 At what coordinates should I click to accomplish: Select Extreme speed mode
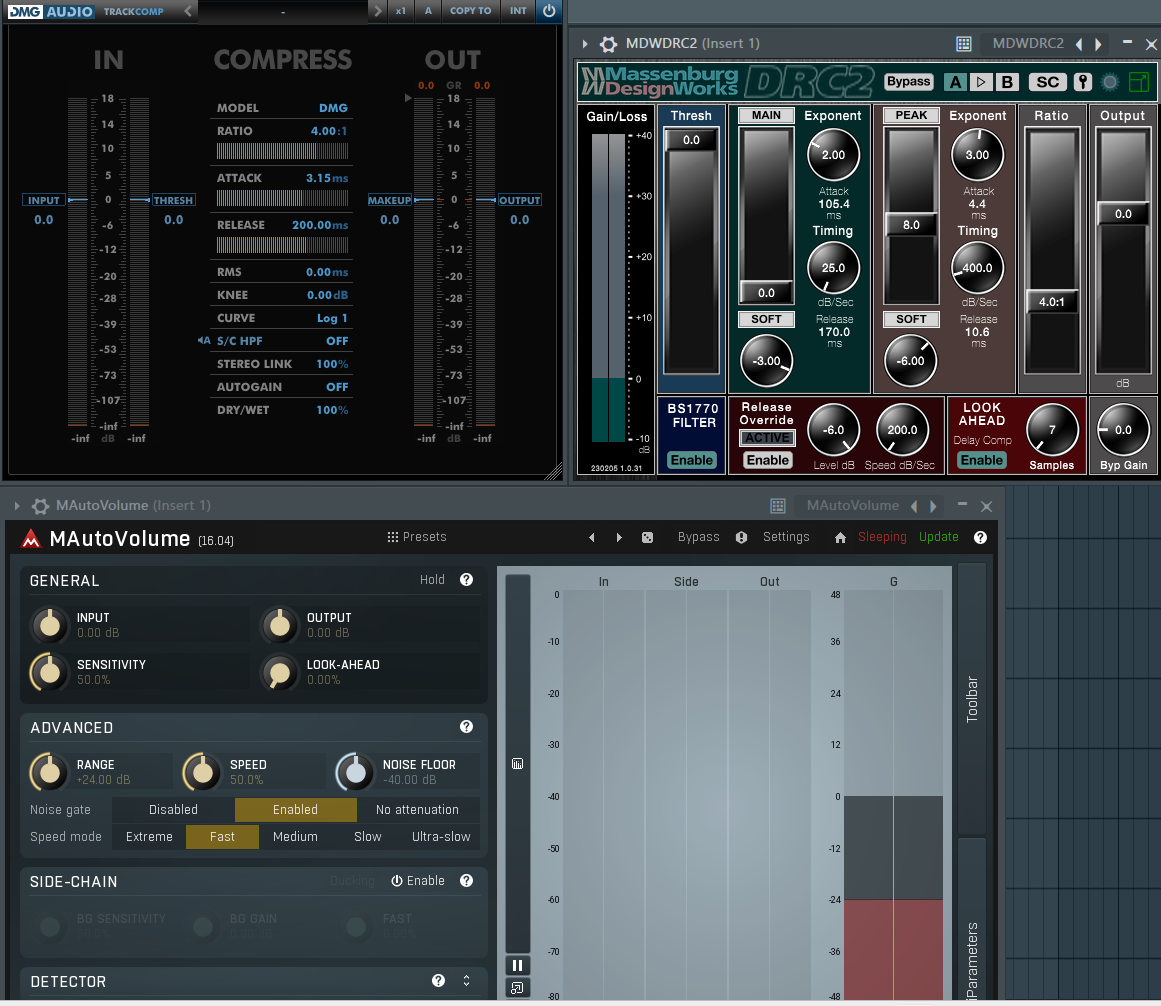[x=149, y=836]
